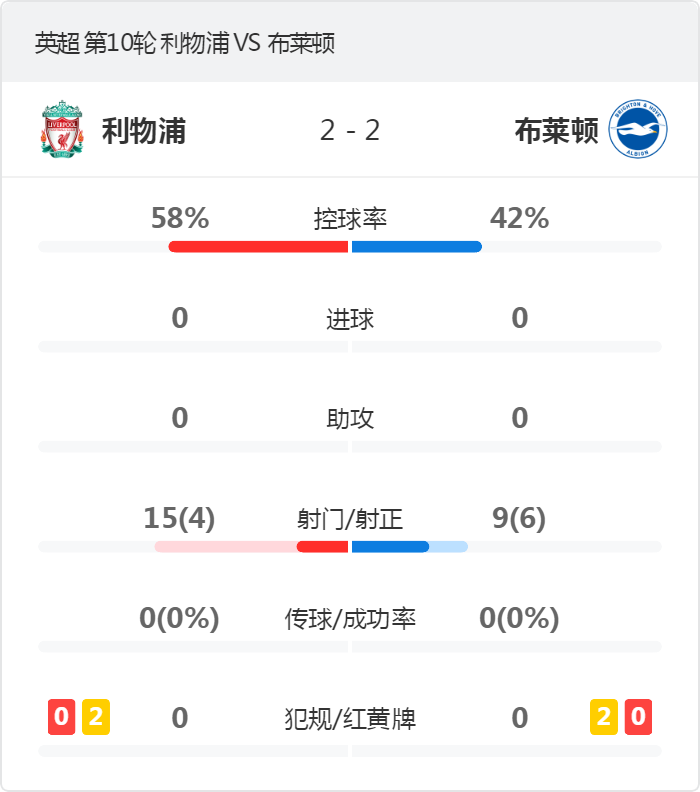Viewport: 700px width, 792px height.
Task: Click the Liverpool club crest icon
Action: 62,129
